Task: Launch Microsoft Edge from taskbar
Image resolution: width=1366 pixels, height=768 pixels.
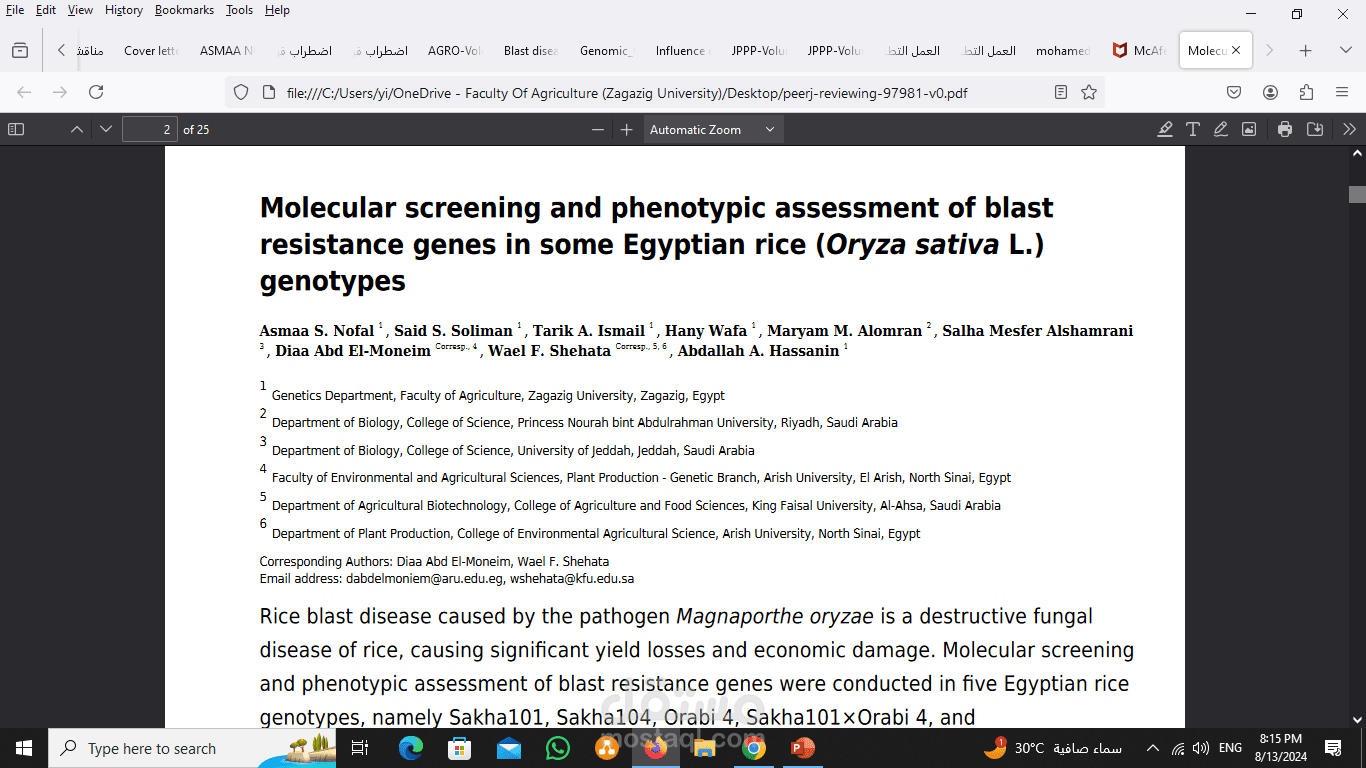Action: click(x=411, y=748)
